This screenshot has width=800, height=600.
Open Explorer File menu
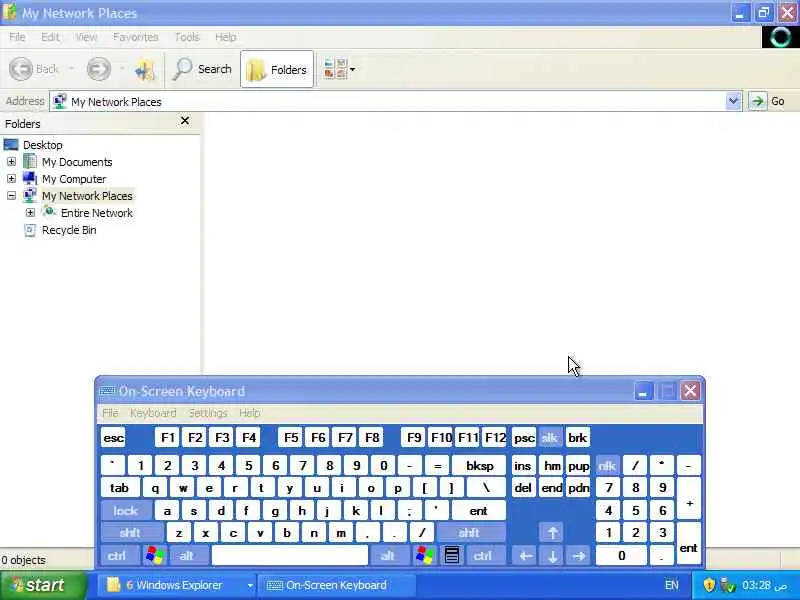click(17, 37)
